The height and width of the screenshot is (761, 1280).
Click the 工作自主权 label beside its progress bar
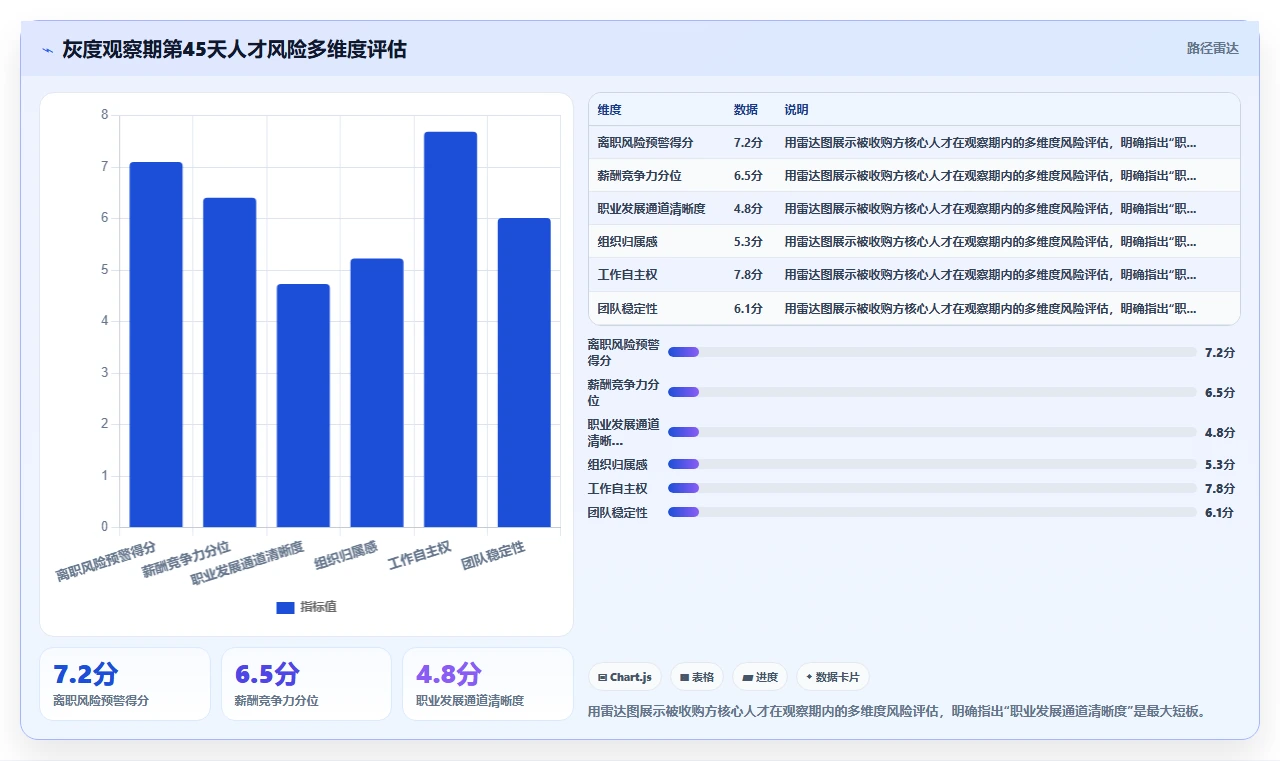(617, 488)
